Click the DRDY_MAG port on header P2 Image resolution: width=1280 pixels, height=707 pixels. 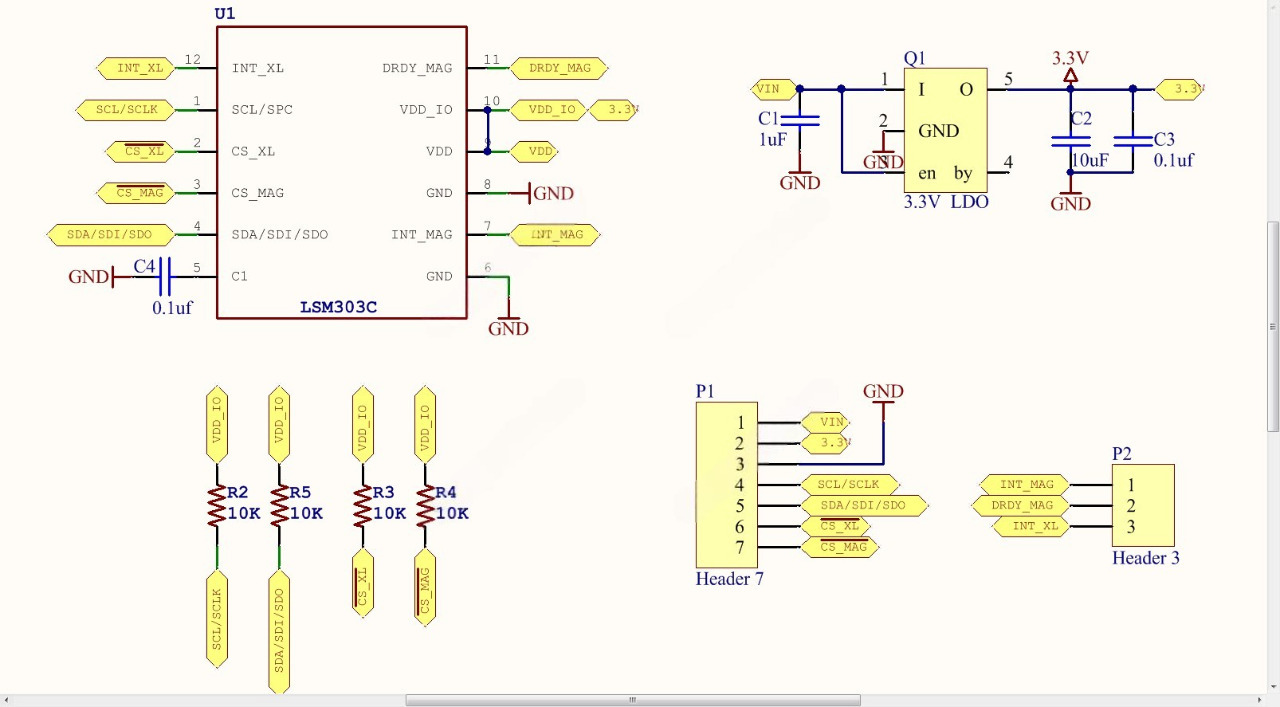coord(1021,506)
